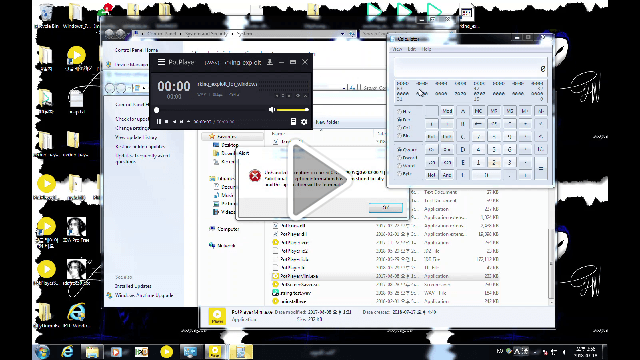Click the PotPlayer seek bar handle

156,110
